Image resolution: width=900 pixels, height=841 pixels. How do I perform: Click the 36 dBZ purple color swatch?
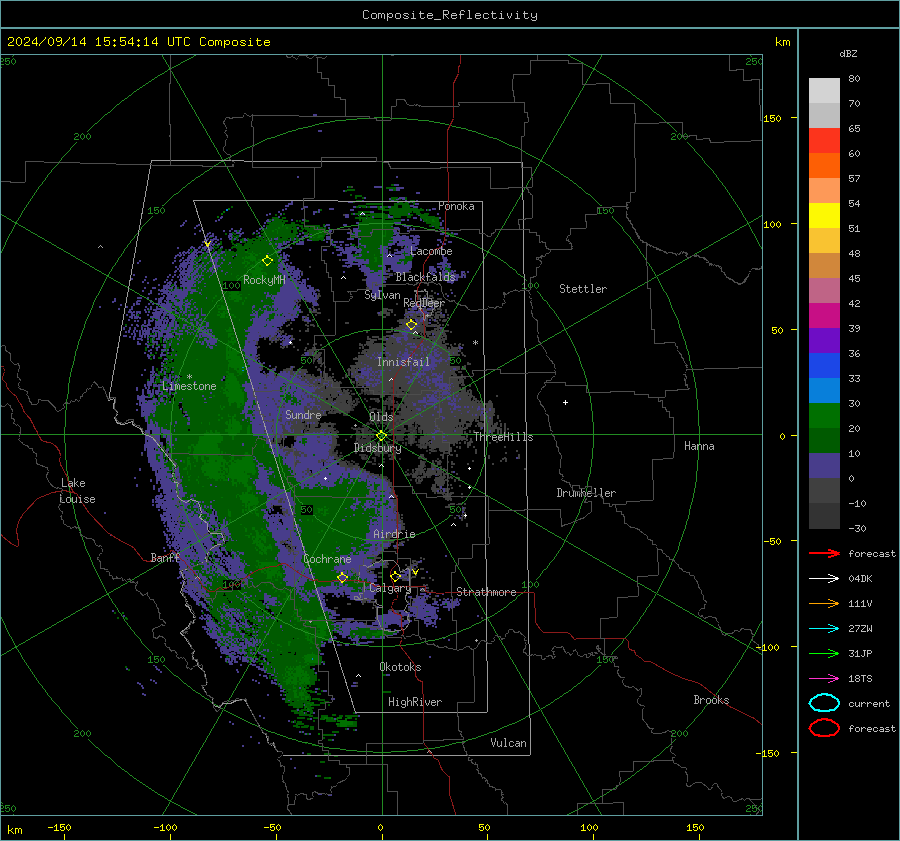(824, 340)
